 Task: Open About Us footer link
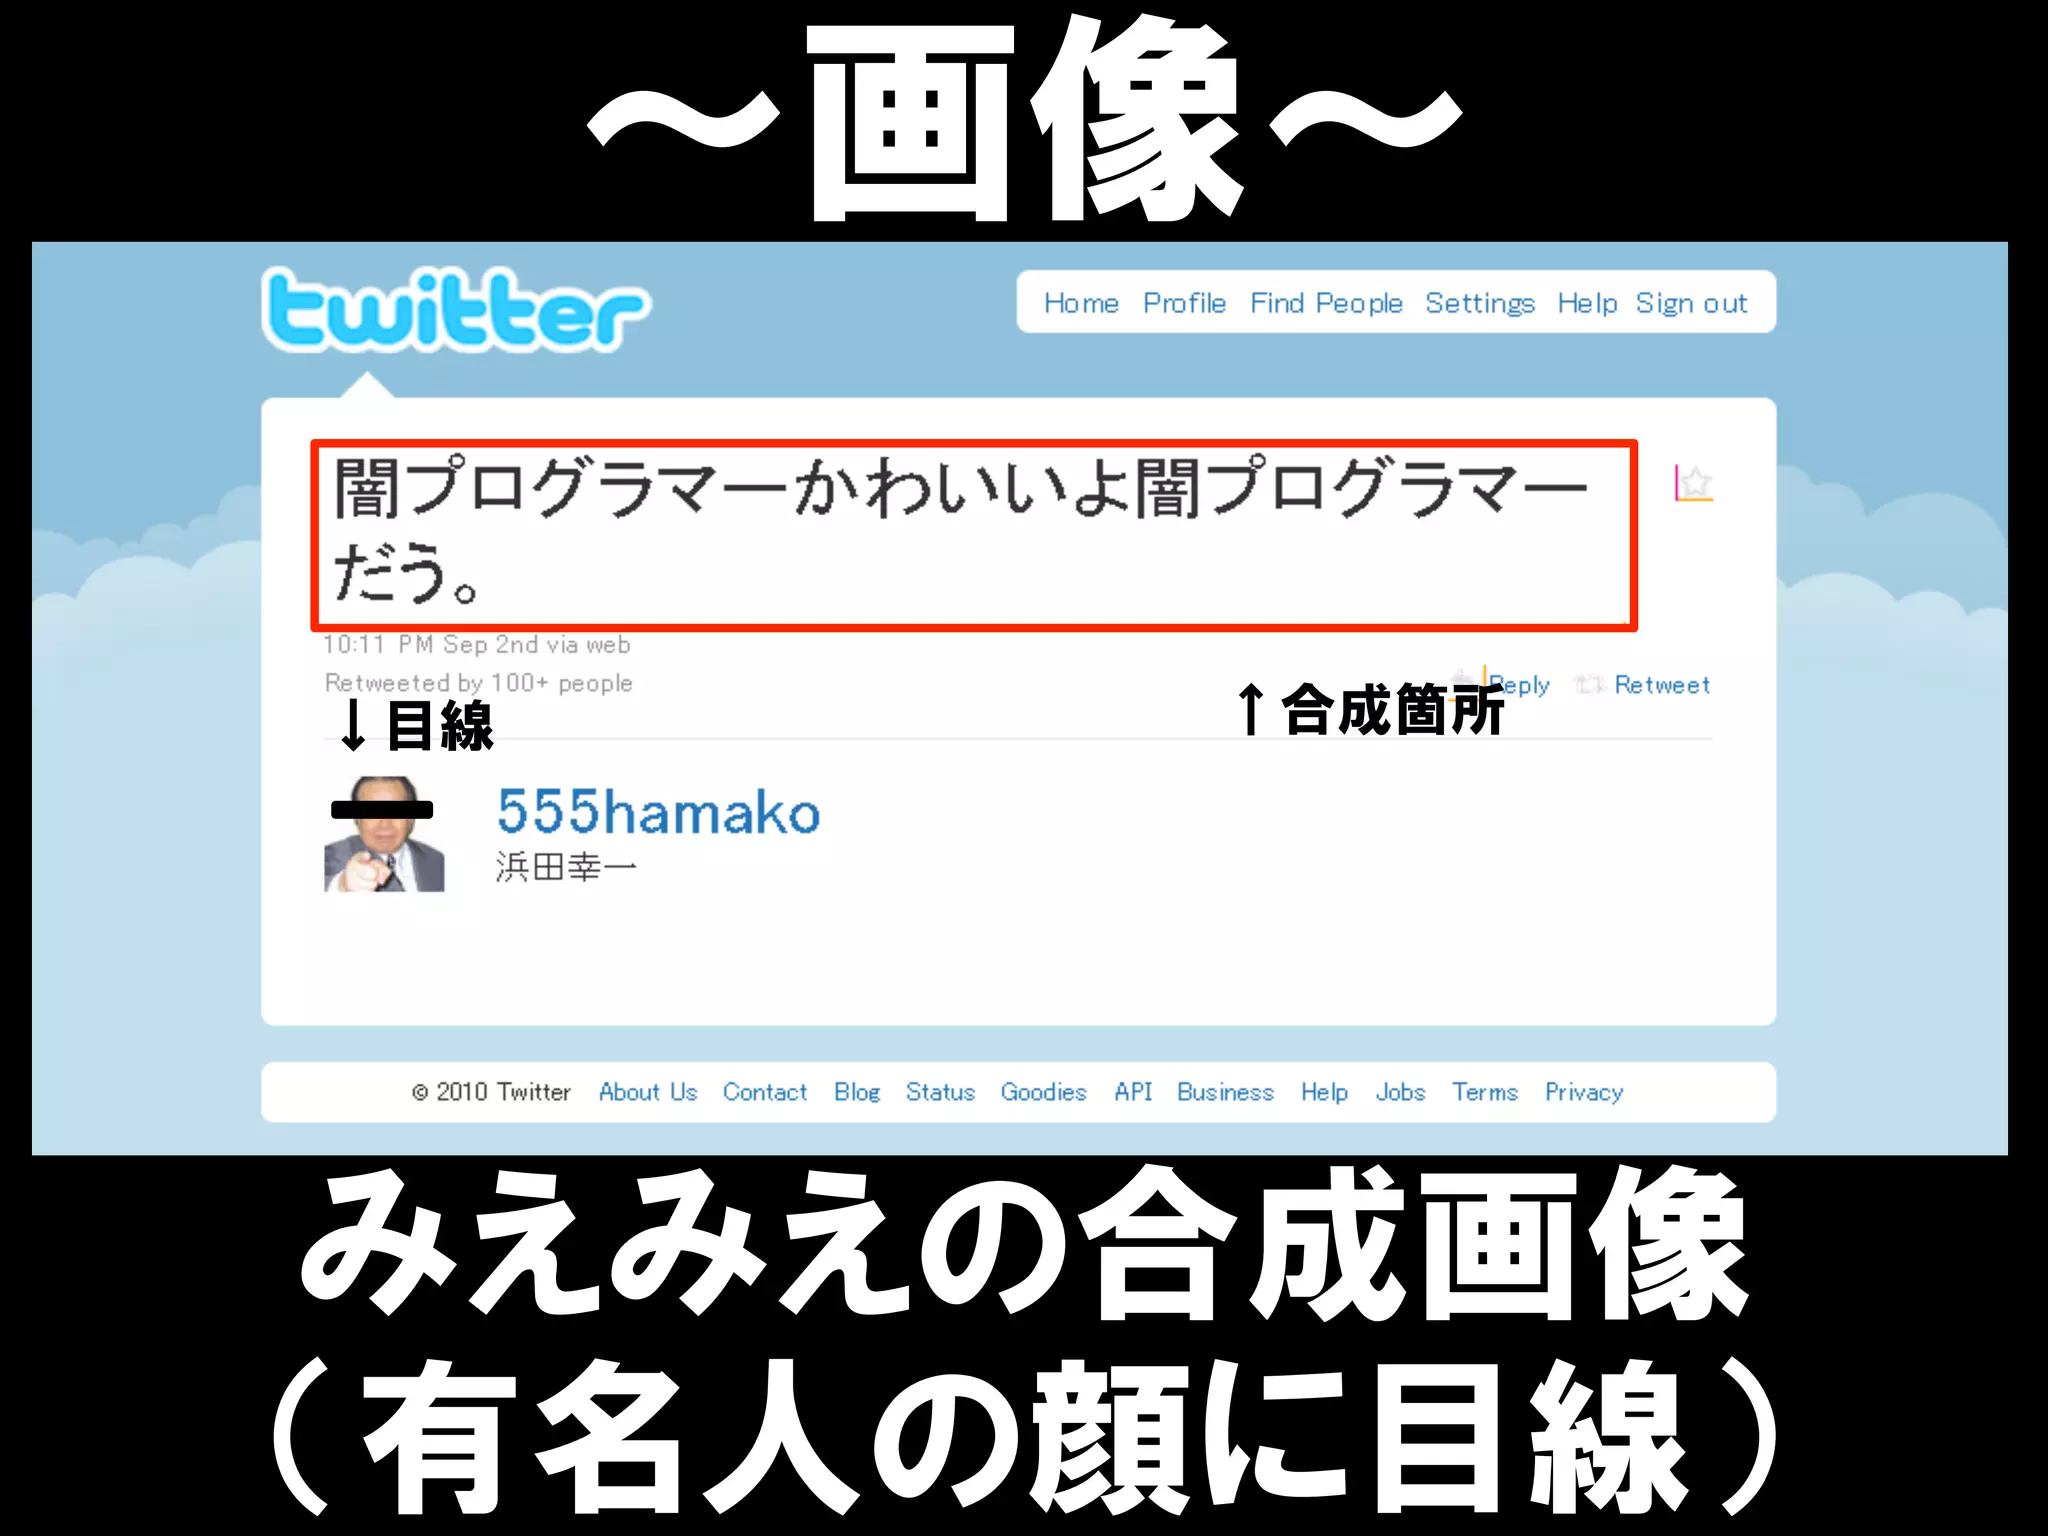pyautogui.click(x=648, y=1092)
